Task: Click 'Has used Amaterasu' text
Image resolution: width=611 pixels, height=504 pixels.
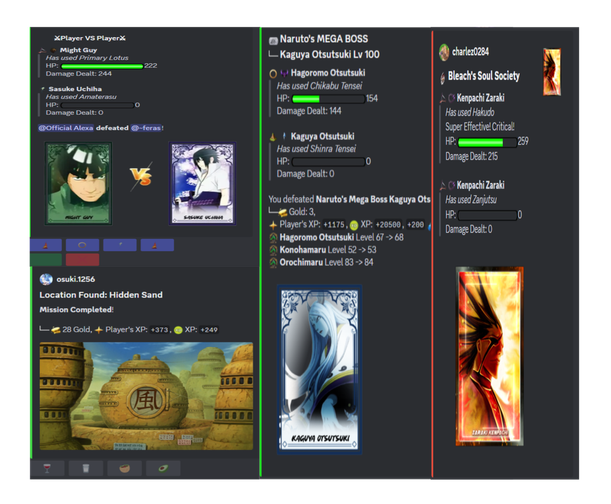Action: [81, 97]
